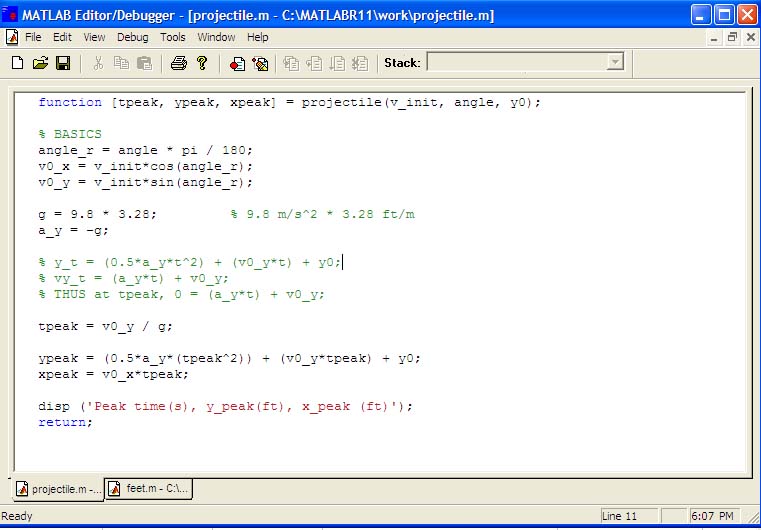Click line 'v0_y = v_init*sin(angle_r);'
The height and width of the screenshot is (530, 761).
click(146, 182)
